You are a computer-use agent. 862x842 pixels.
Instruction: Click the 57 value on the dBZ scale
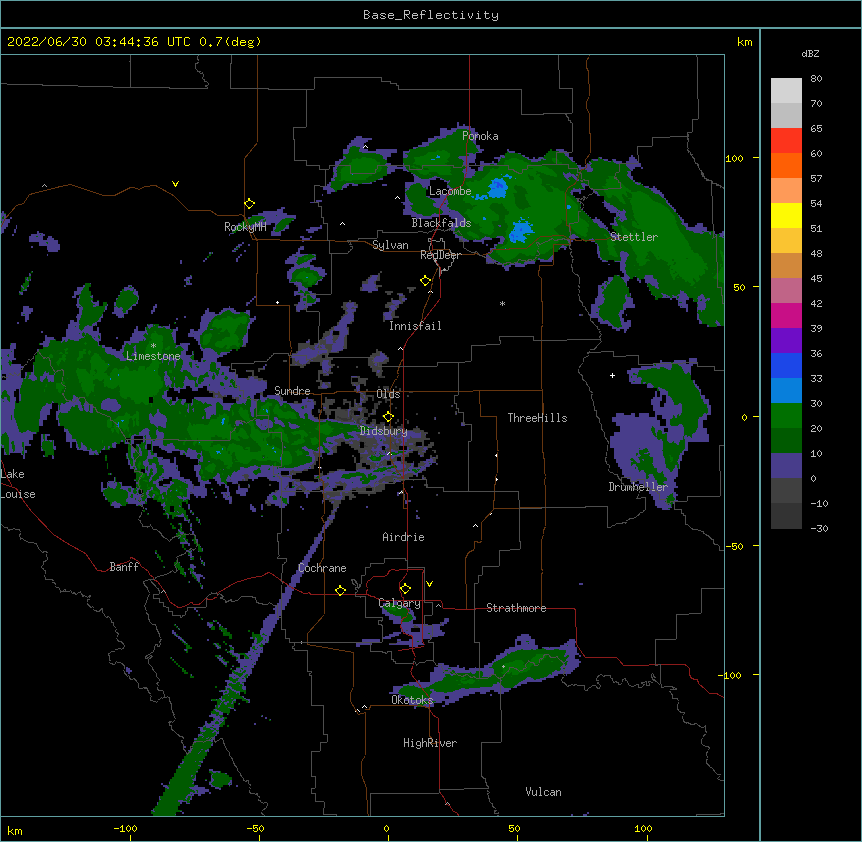point(816,179)
